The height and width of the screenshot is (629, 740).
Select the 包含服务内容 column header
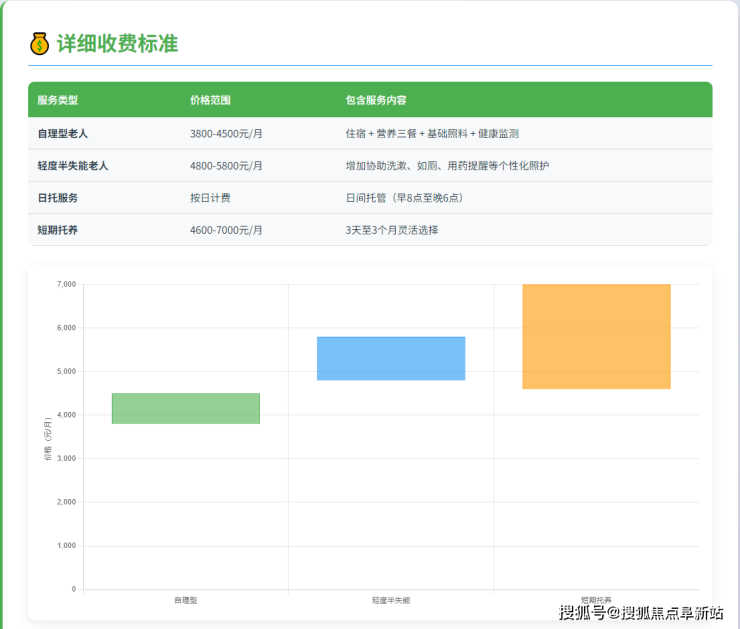click(x=375, y=100)
